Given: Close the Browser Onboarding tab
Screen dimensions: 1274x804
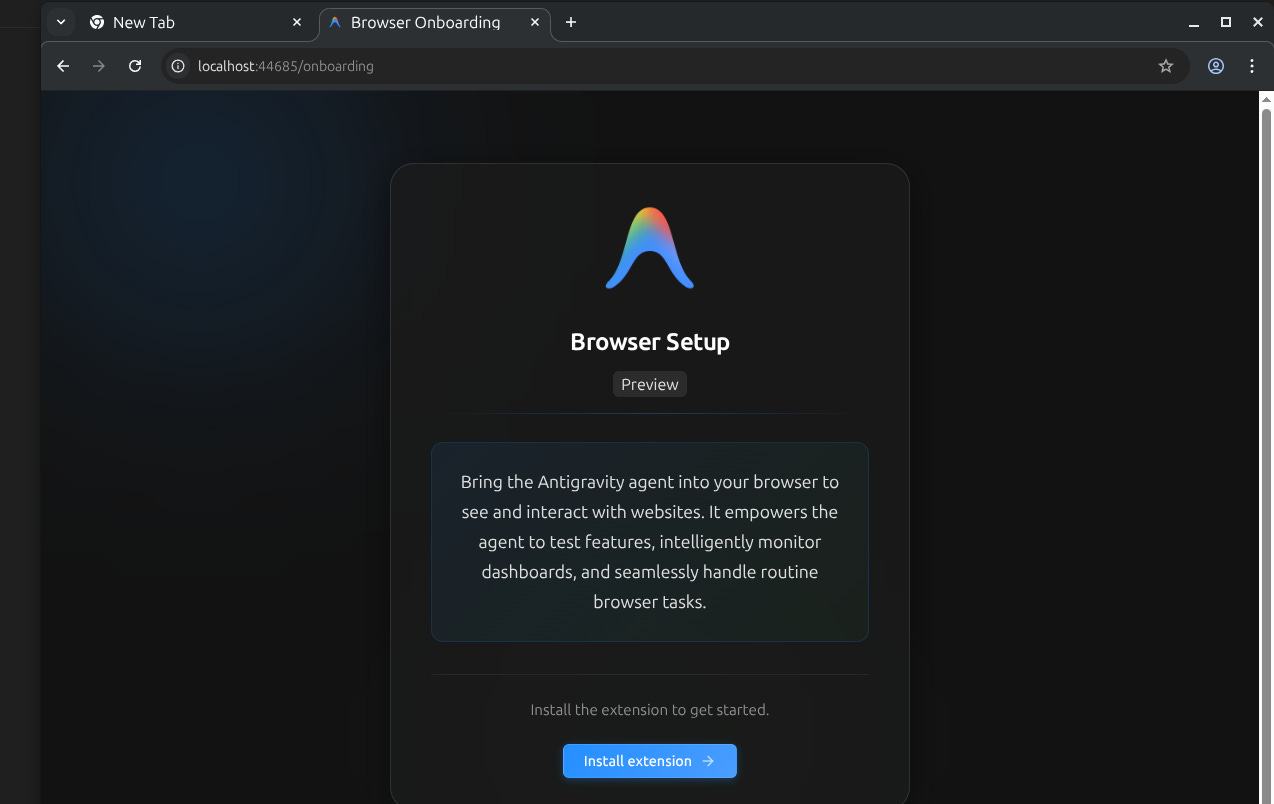Looking at the screenshot, I should [x=536, y=22].
